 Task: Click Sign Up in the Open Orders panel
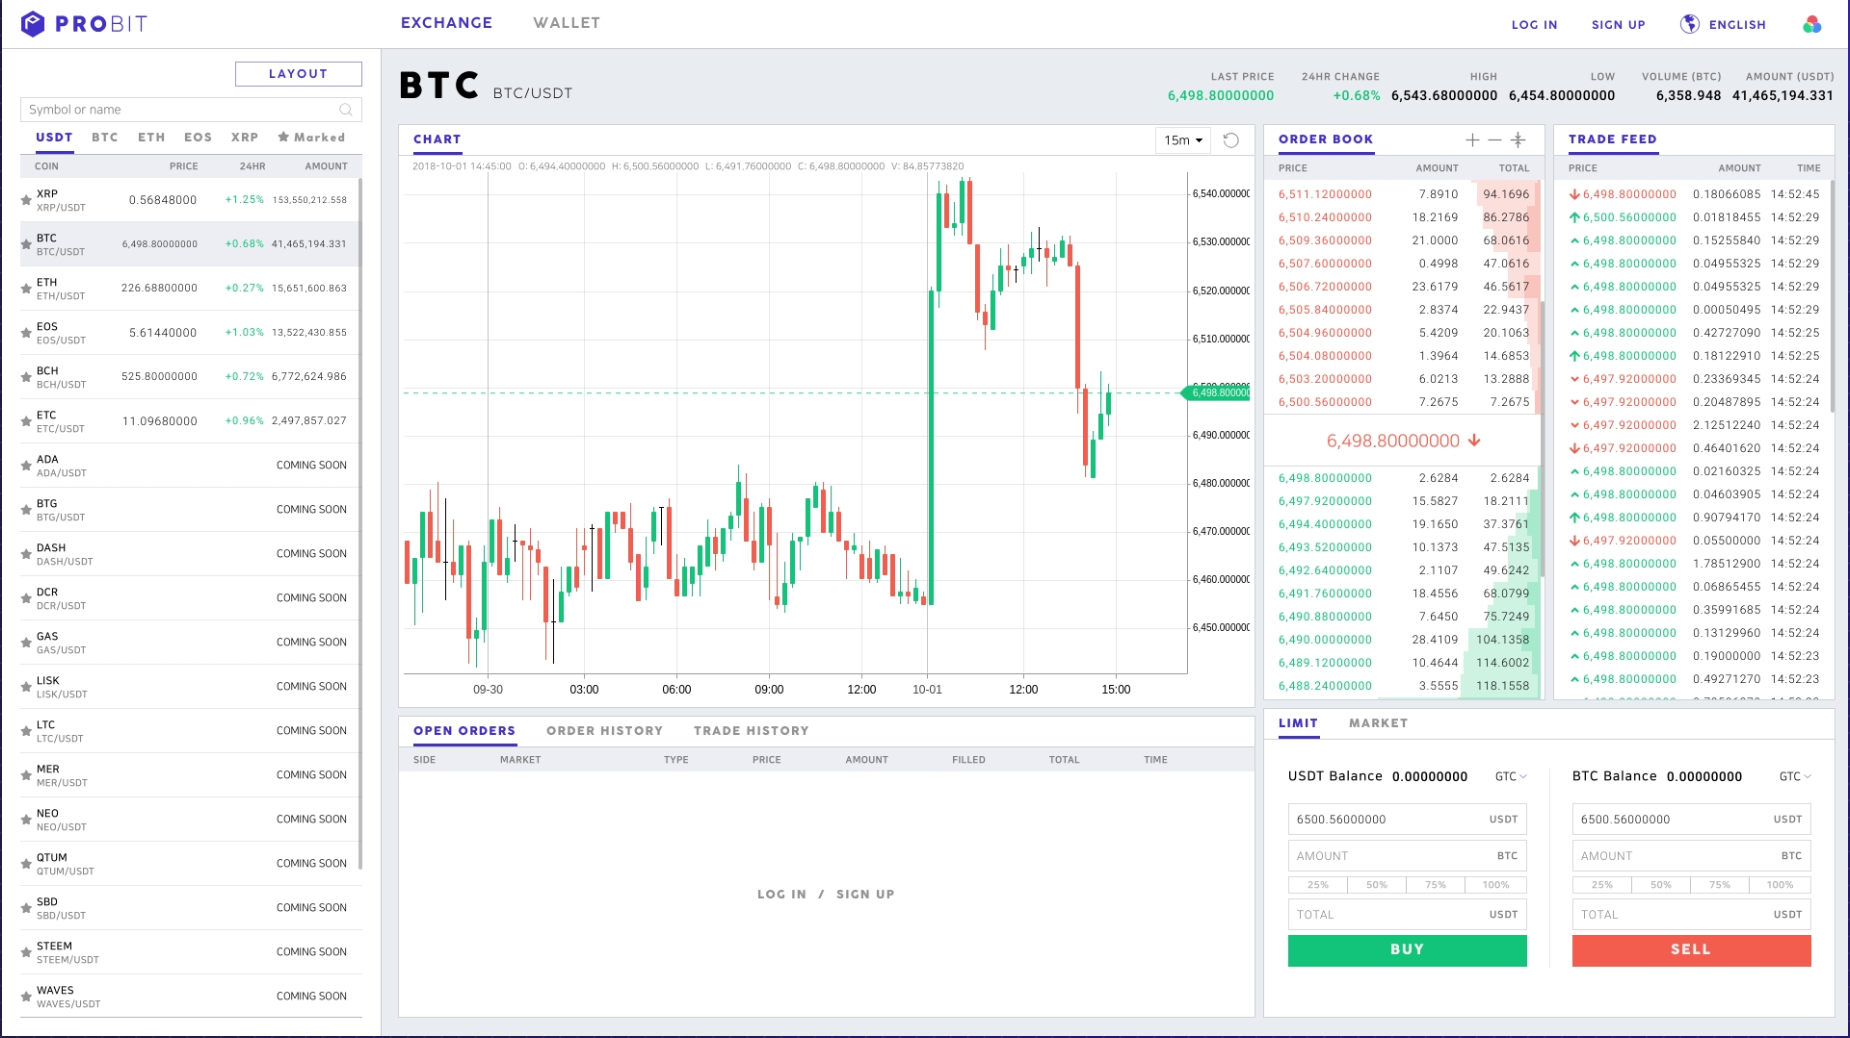pyautogui.click(x=865, y=894)
